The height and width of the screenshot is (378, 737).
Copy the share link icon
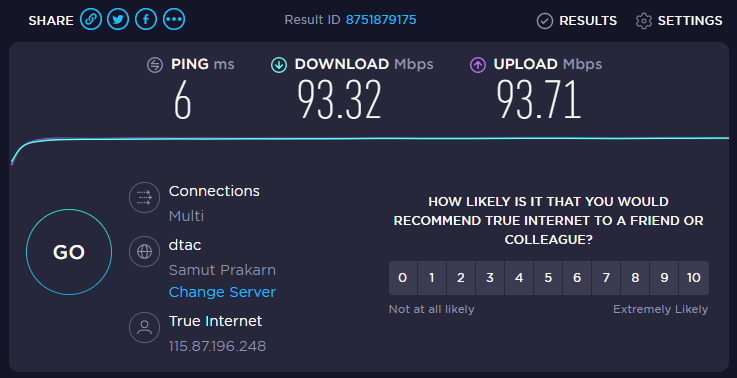tap(91, 19)
